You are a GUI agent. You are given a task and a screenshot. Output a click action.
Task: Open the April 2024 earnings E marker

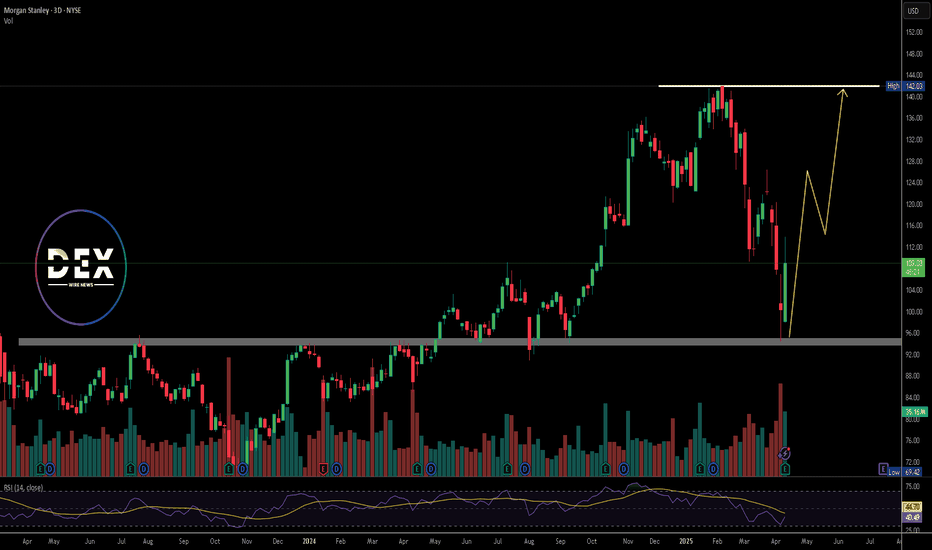(417, 469)
